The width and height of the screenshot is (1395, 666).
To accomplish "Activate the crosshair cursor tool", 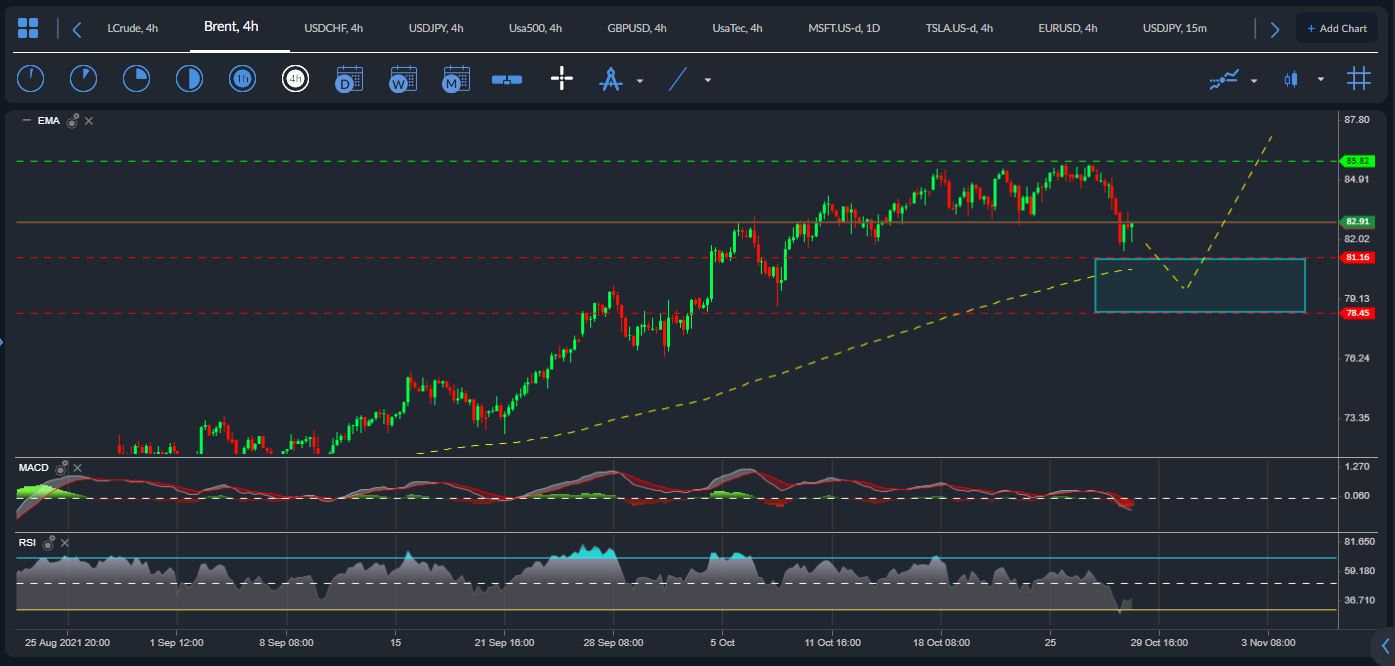I will pyautogui.click(x=562, y=79).
